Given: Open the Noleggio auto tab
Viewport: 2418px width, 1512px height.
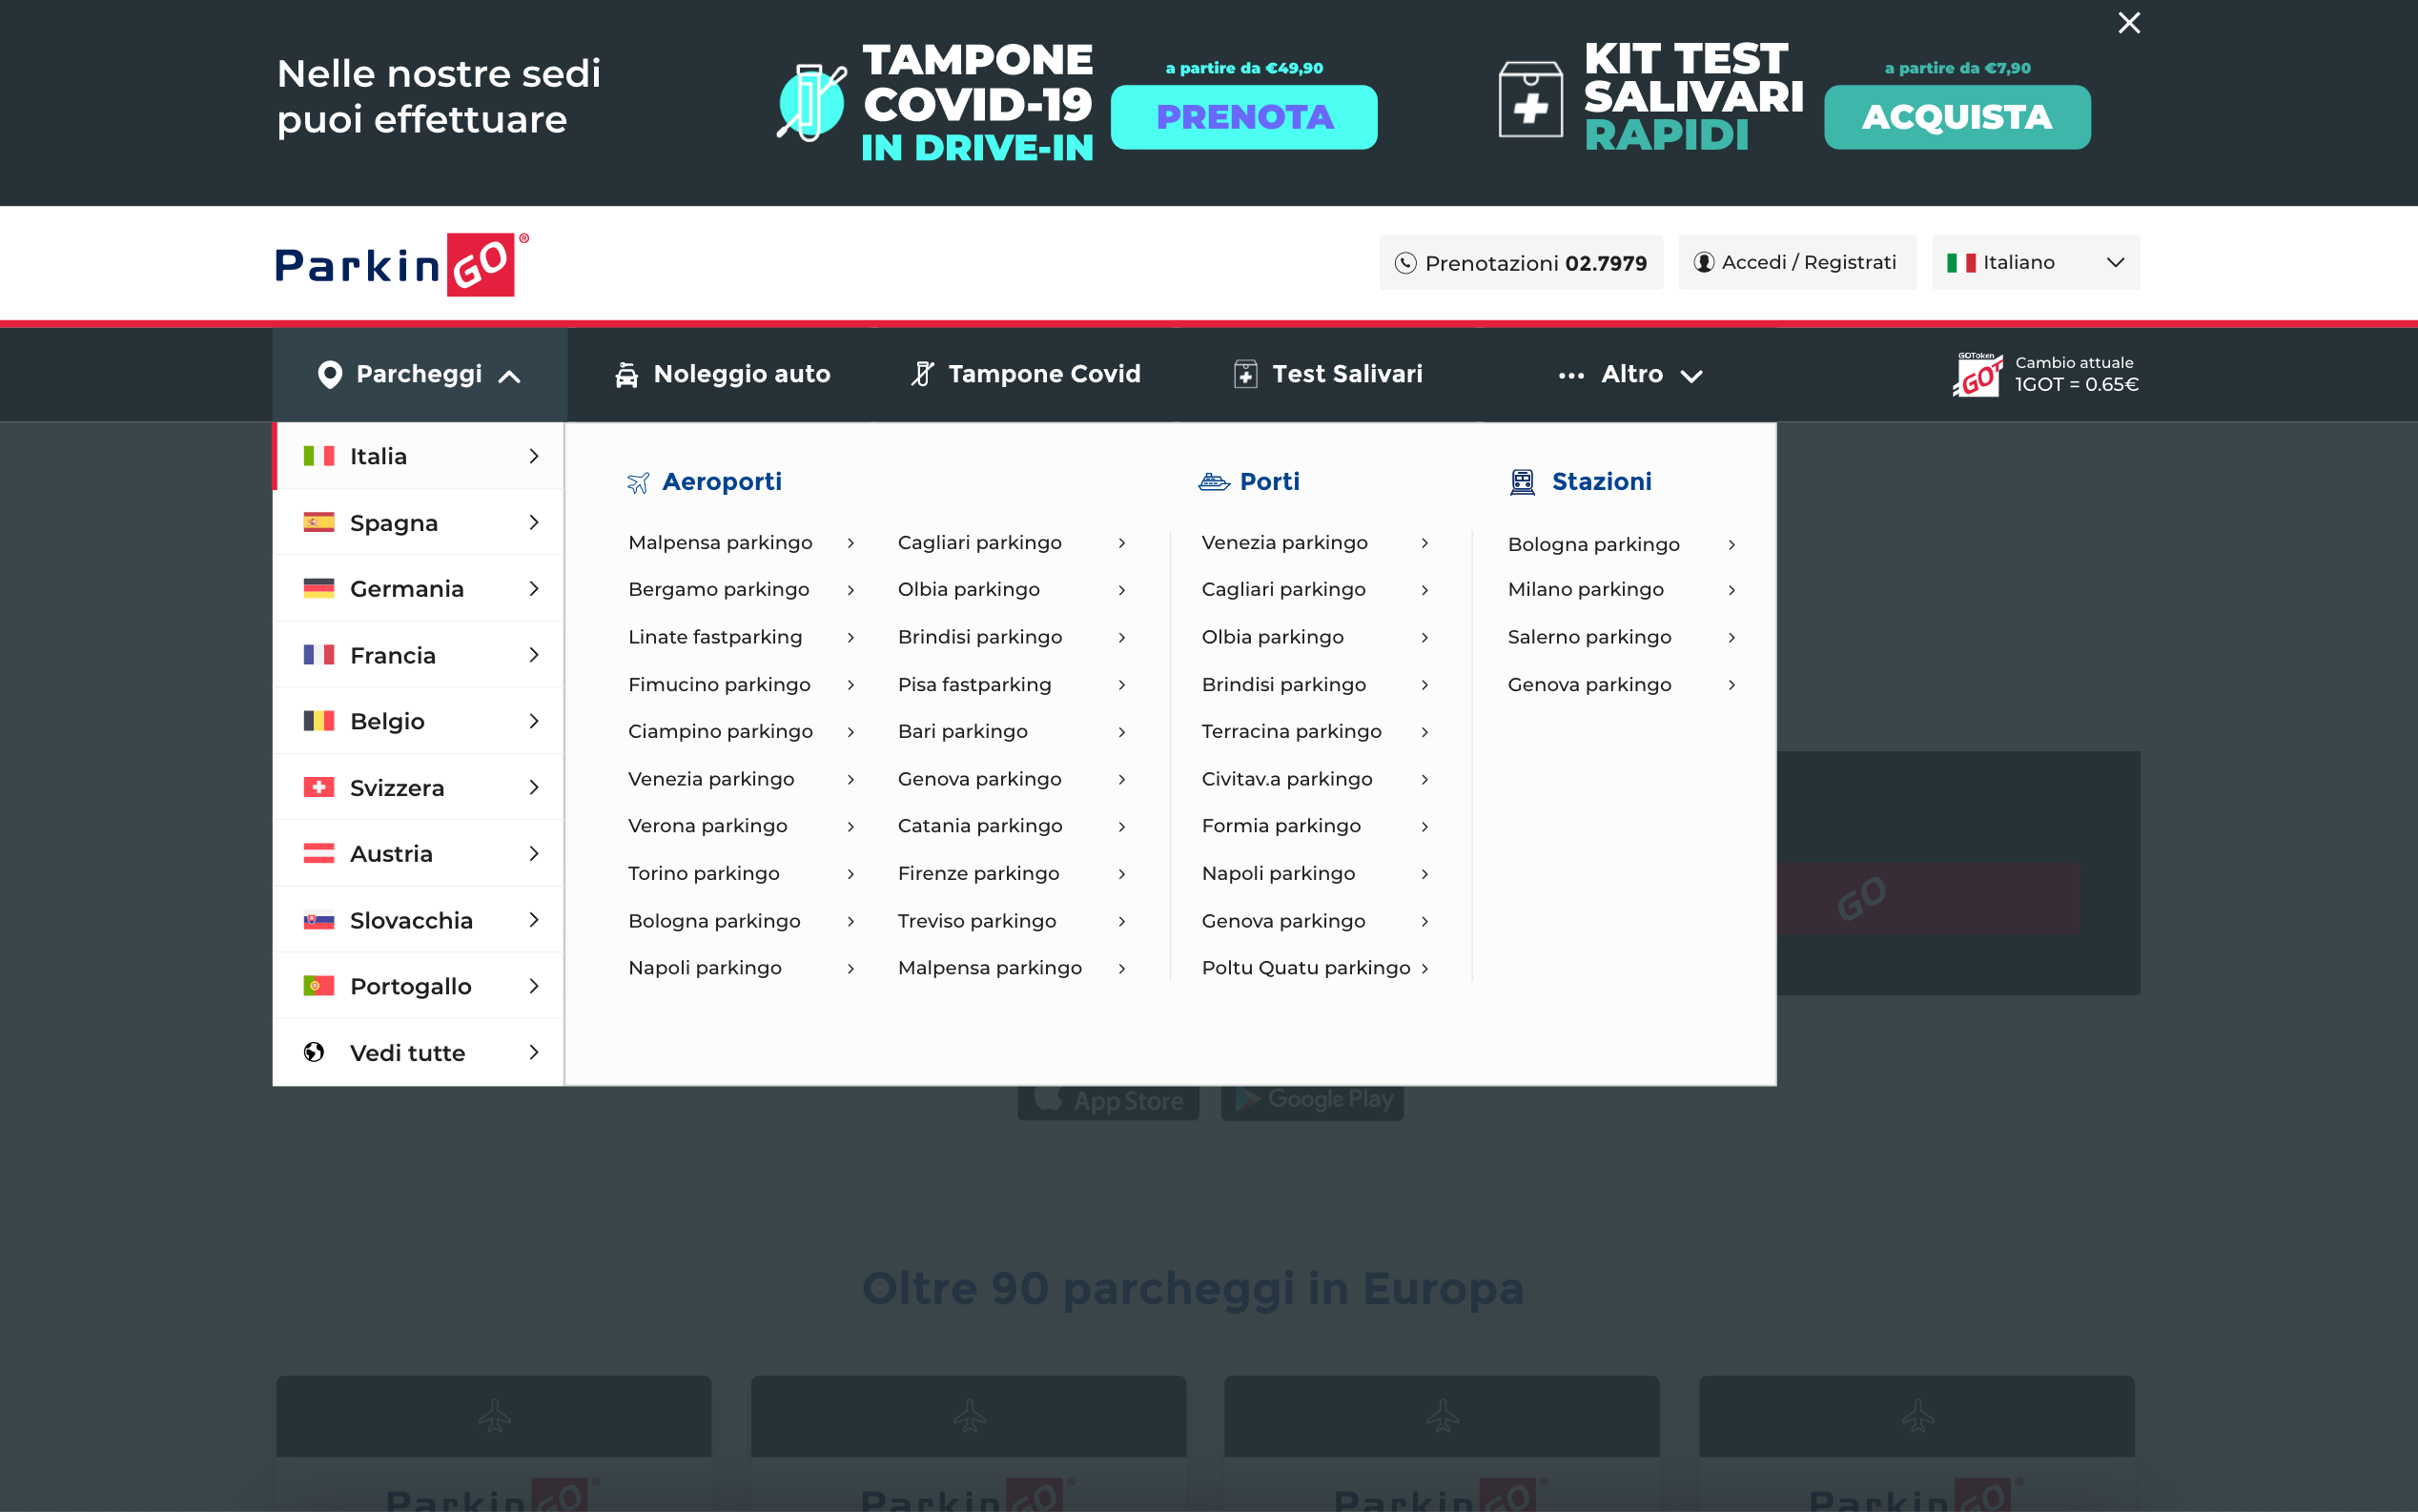Looking at the screenshot, I should 722,374.
